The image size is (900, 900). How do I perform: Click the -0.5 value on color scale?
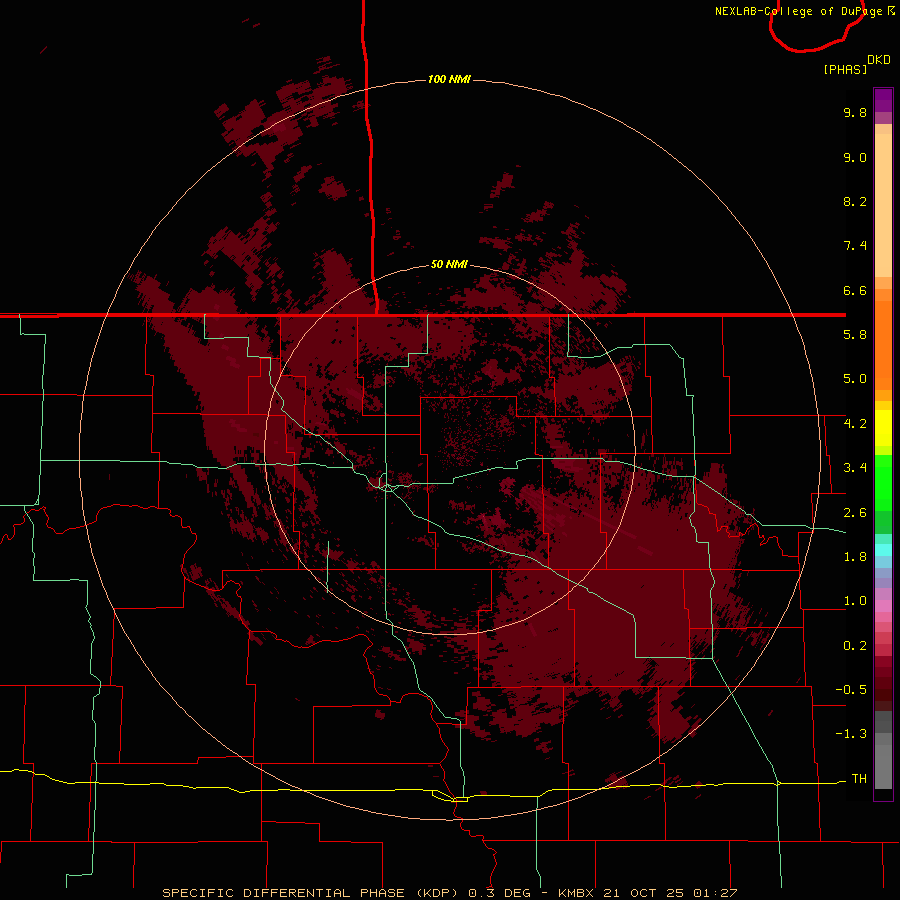click(x=851, y=690)
